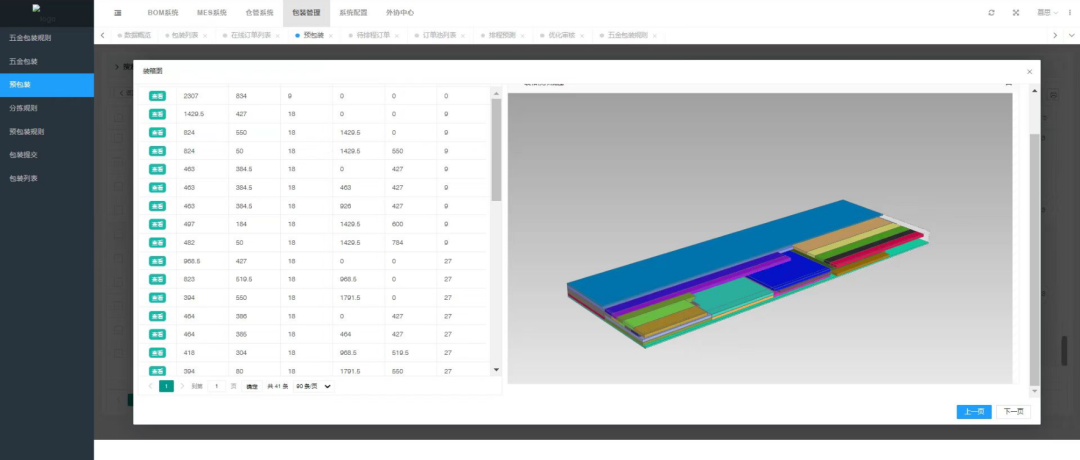Close the 装箱图 dialog
This screenshot has width=1080, height=460.
1029,72
